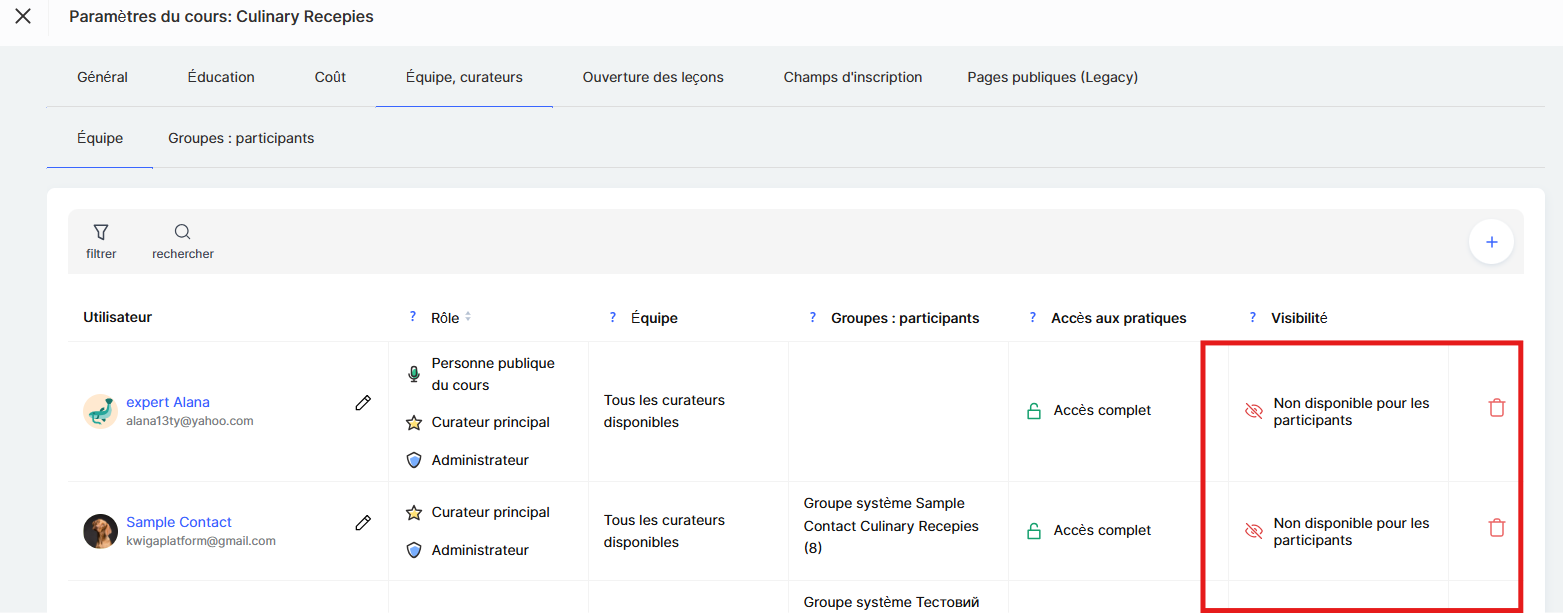Delete Sample Contact using trash icon
Image resolution: width=1563 pixels, height=613 pixels.
pos(1496,528)
